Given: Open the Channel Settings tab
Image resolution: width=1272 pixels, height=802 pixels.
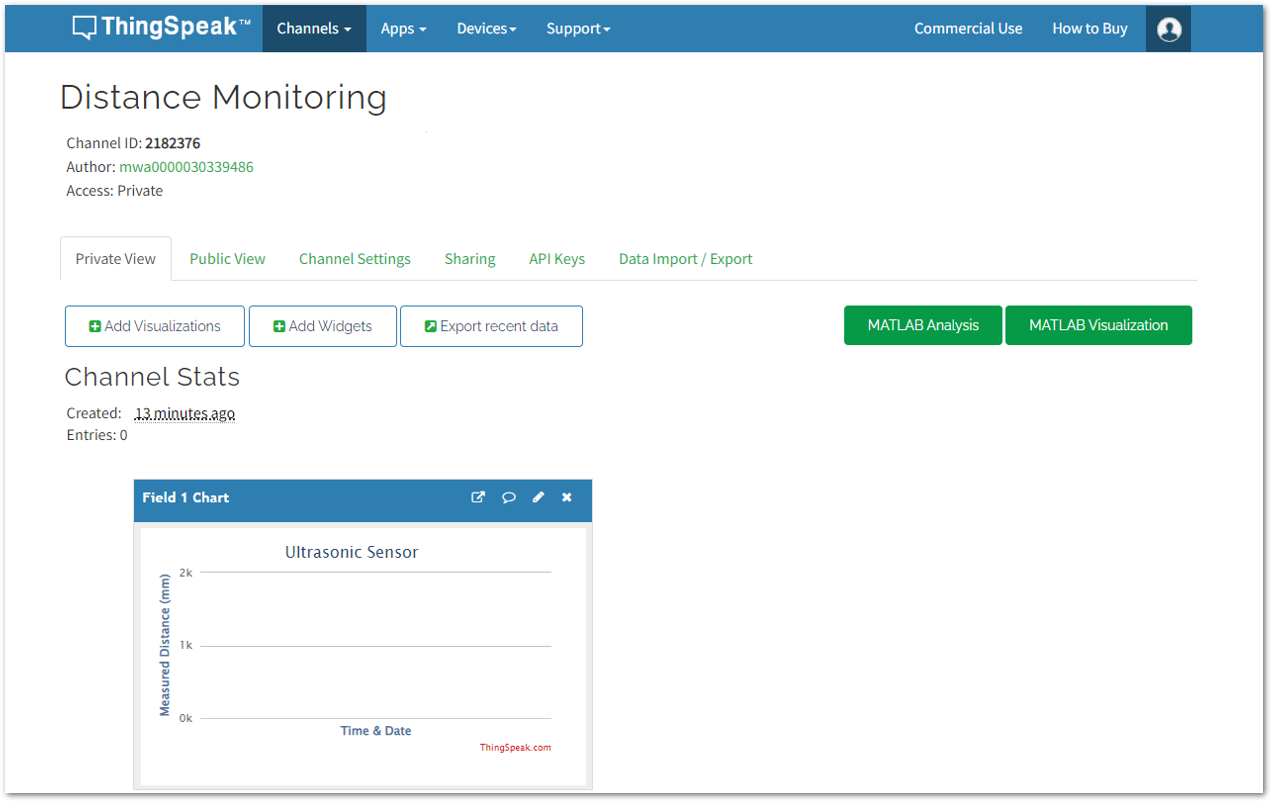Looking at the screenshot, I should tap(355, 259).
